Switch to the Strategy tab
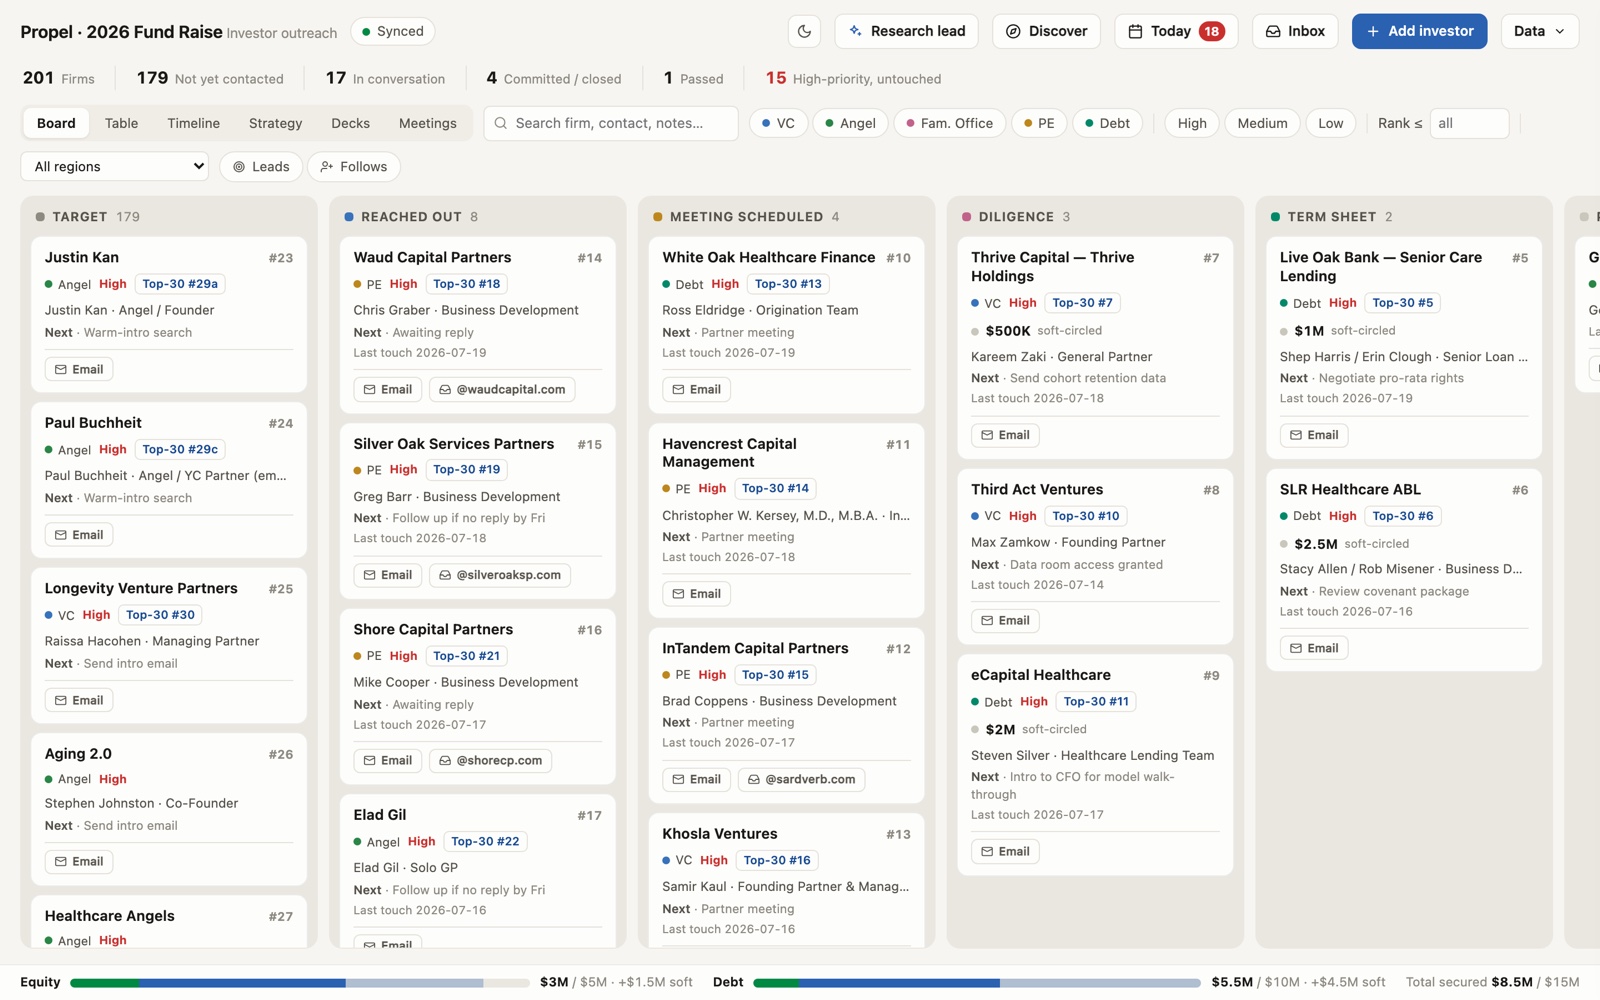The height and width of the screenshot is (1000, 1600). [x=275, y=123]
